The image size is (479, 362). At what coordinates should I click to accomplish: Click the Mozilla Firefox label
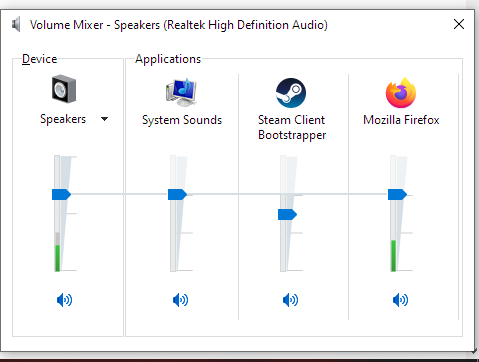(401, 120)
